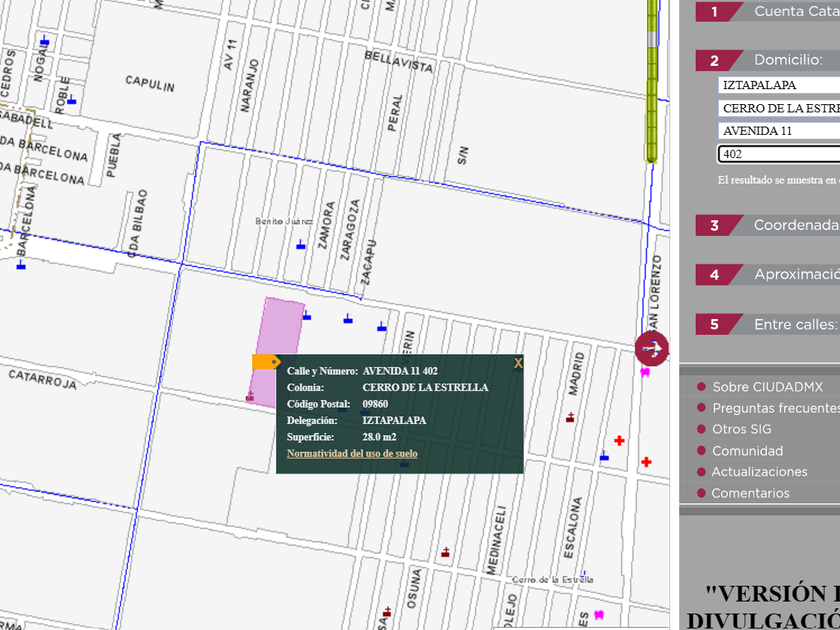Click the AVENIDA 11 street field

[x=779, y=131]
